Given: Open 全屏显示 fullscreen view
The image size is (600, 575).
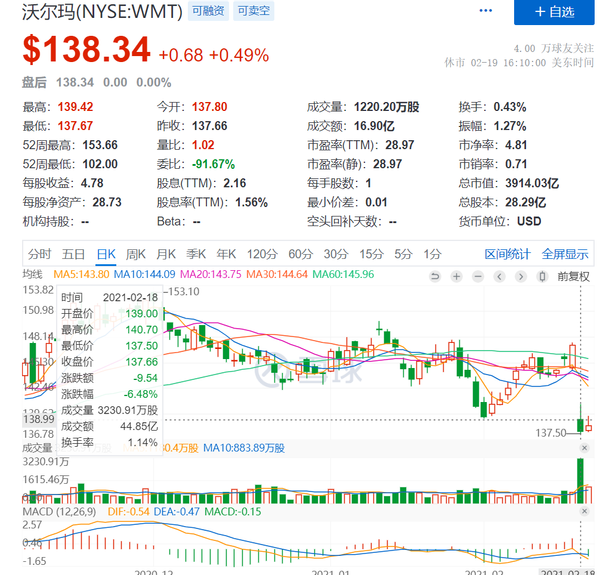Looking at the screenshot, I should click(x=565, y=254).
